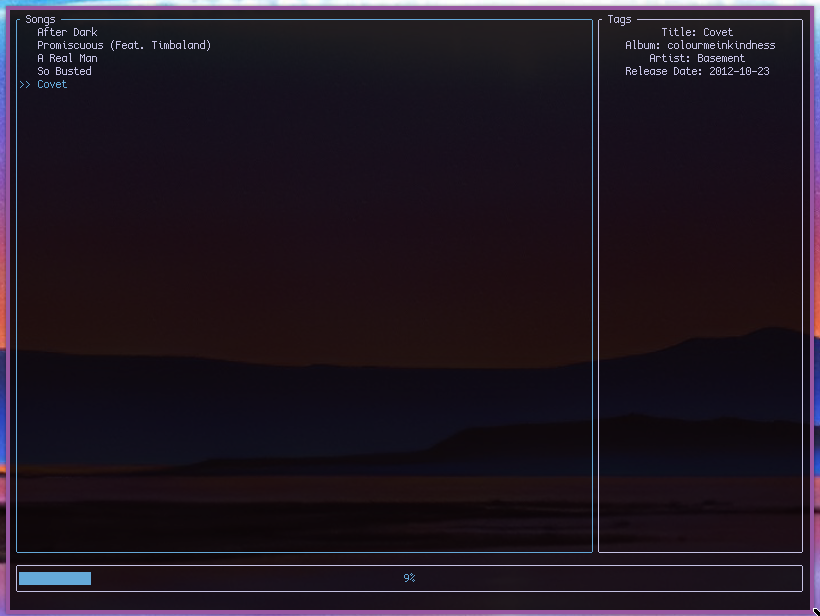Select the song A Real Man
This screenshot has width=820, height=616.
point(67,59)
